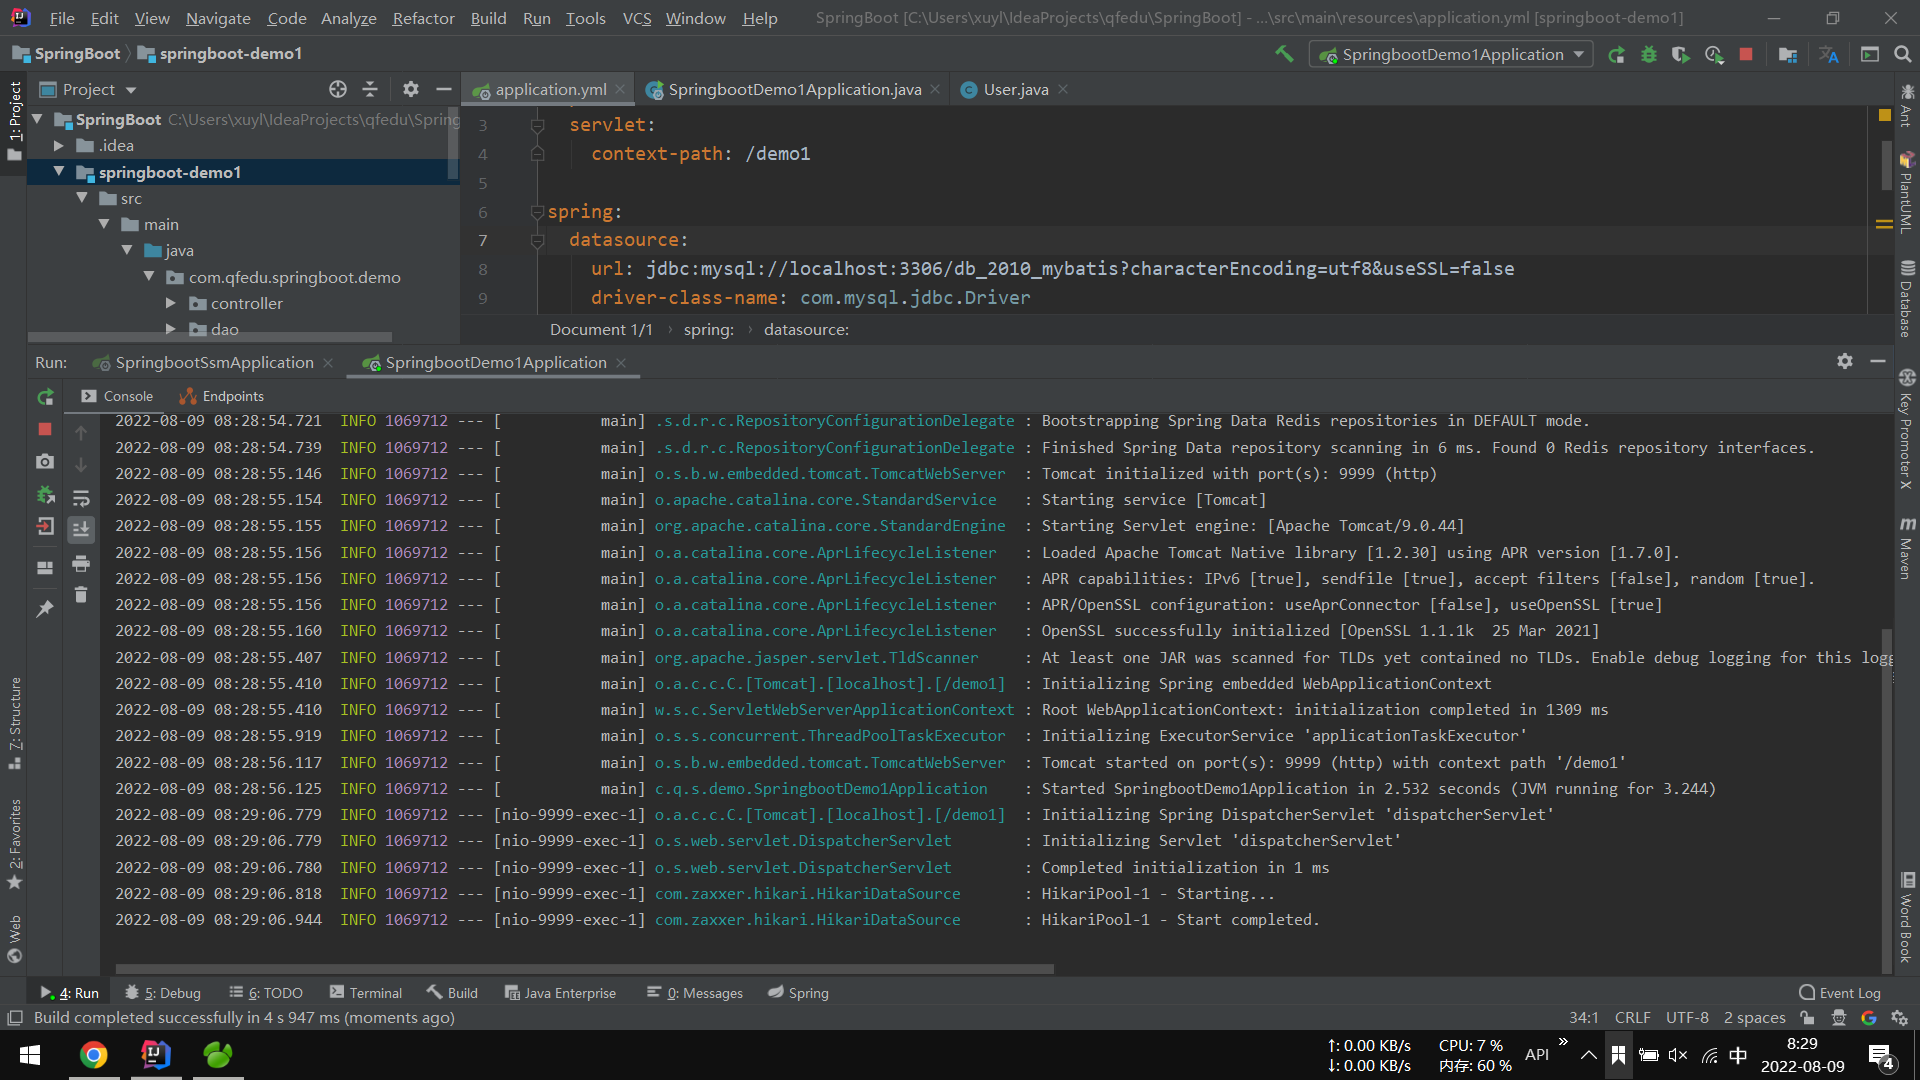The width and height of the screenshot is (1920, 1080).
Task: Collapse springboot-demo1 module node
Action: (59, 172)
